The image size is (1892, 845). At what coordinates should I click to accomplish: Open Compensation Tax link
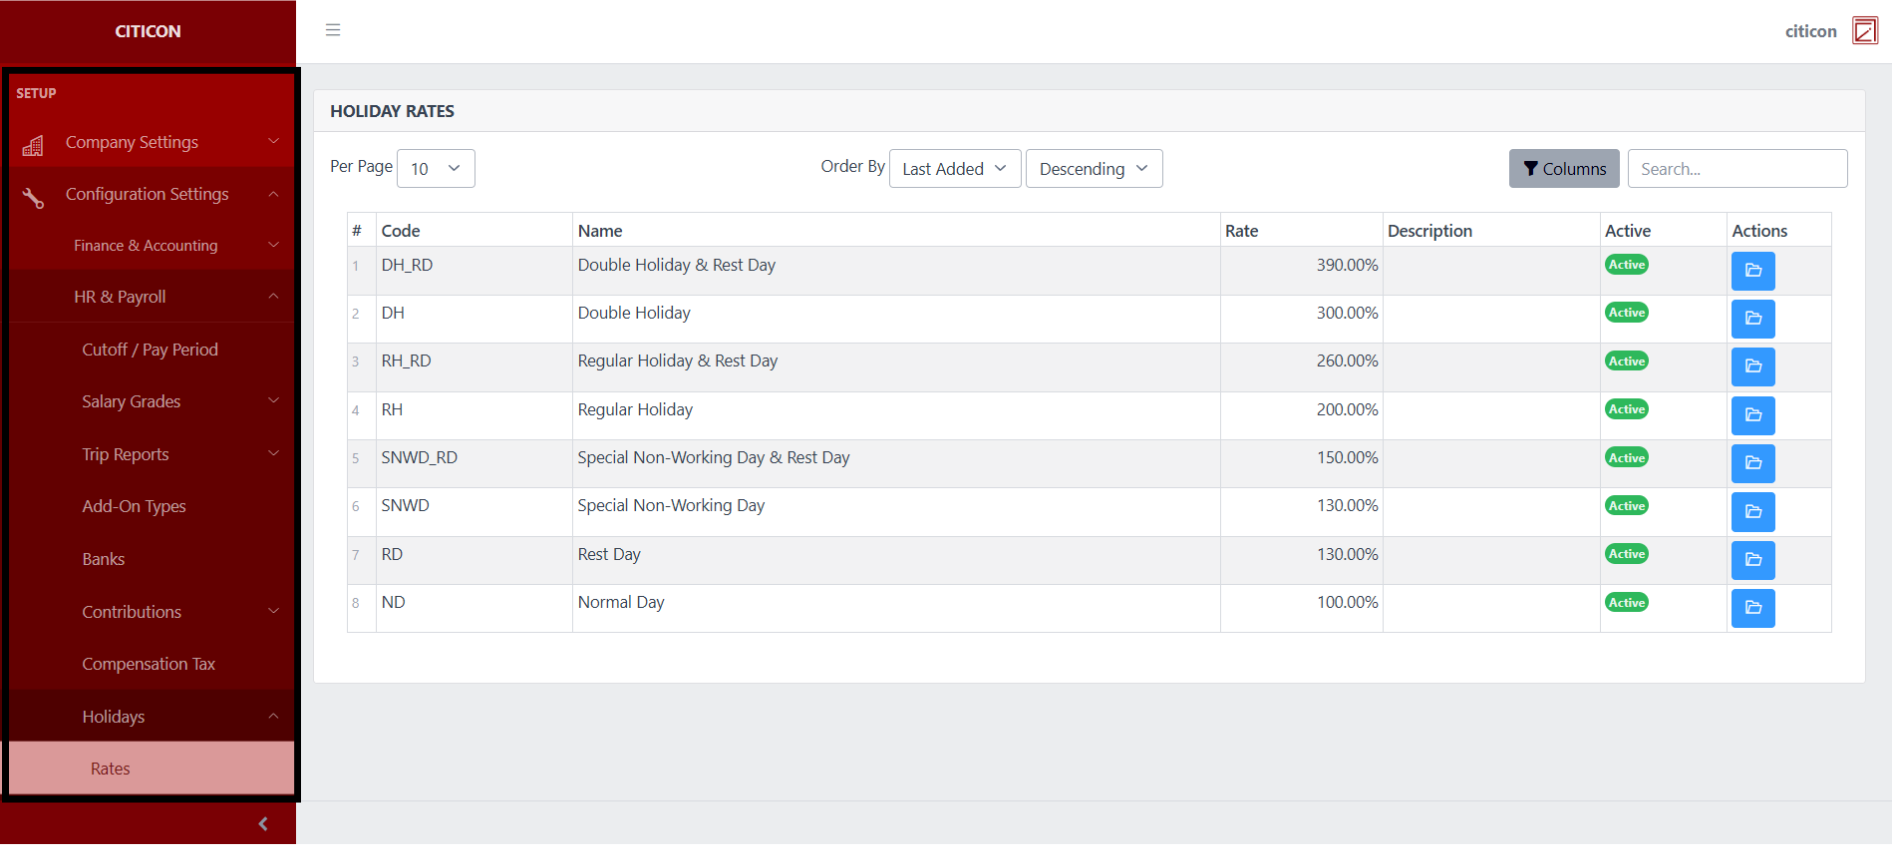(x=149, y=664)
